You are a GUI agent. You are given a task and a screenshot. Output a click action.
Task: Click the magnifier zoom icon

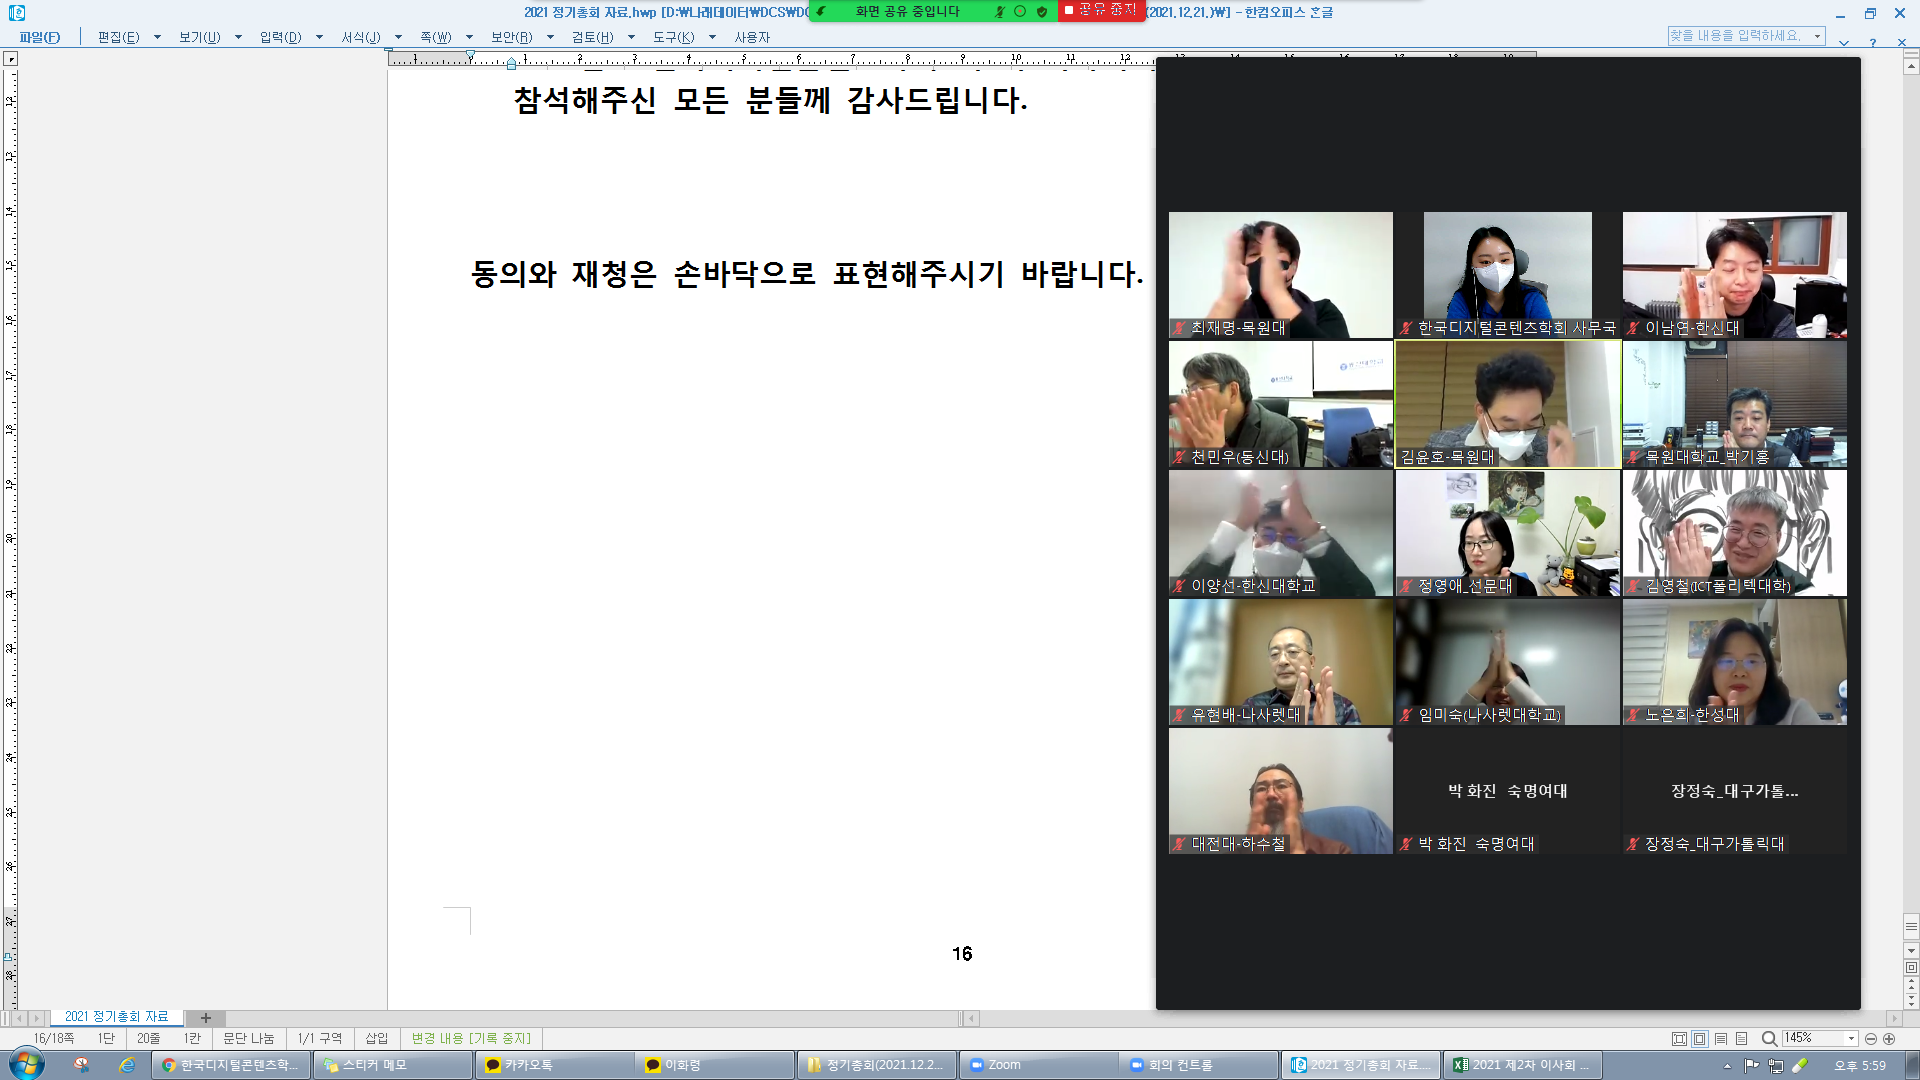[x=1768, y=1039]
